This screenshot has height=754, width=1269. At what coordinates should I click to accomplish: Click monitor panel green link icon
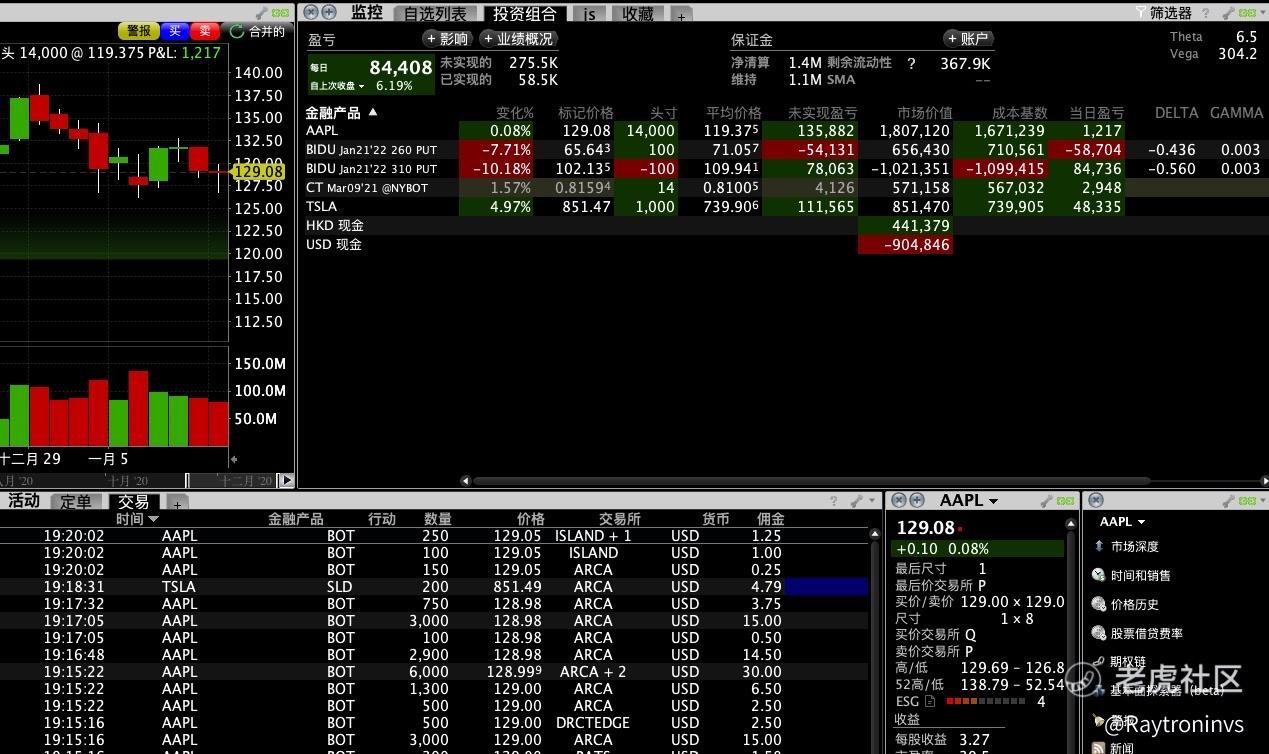pos(1249,13)
